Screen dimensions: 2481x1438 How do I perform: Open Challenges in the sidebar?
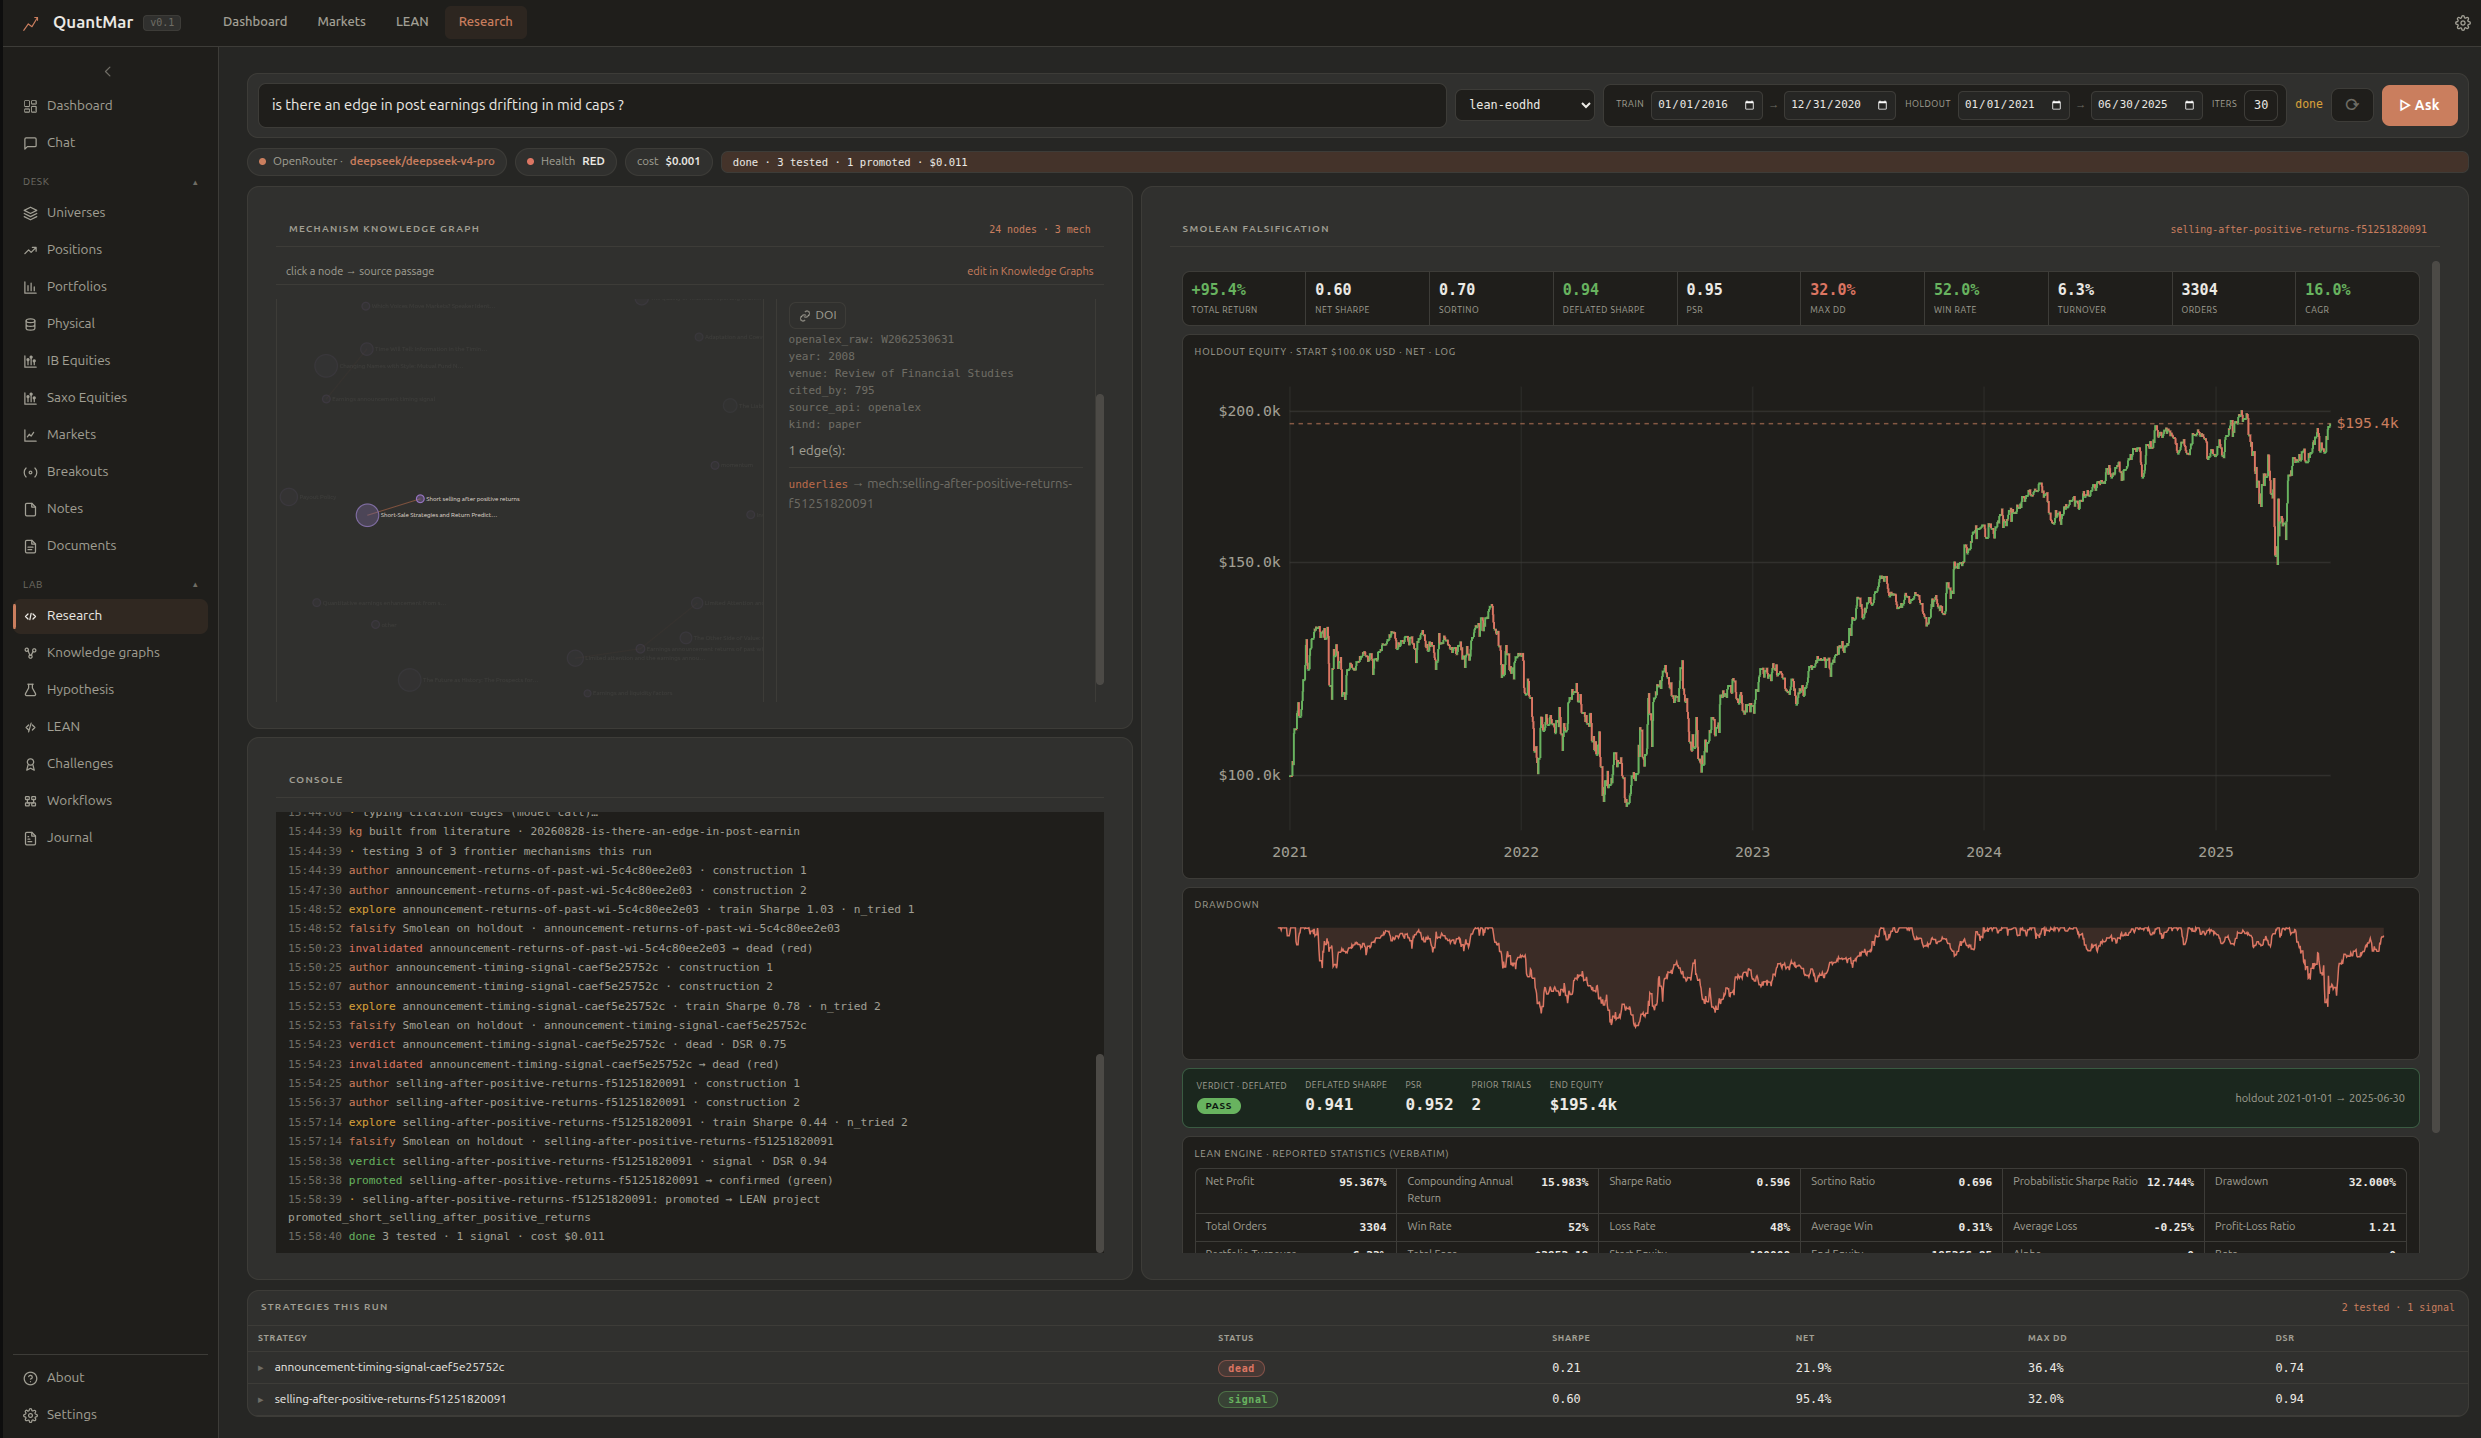110,764
